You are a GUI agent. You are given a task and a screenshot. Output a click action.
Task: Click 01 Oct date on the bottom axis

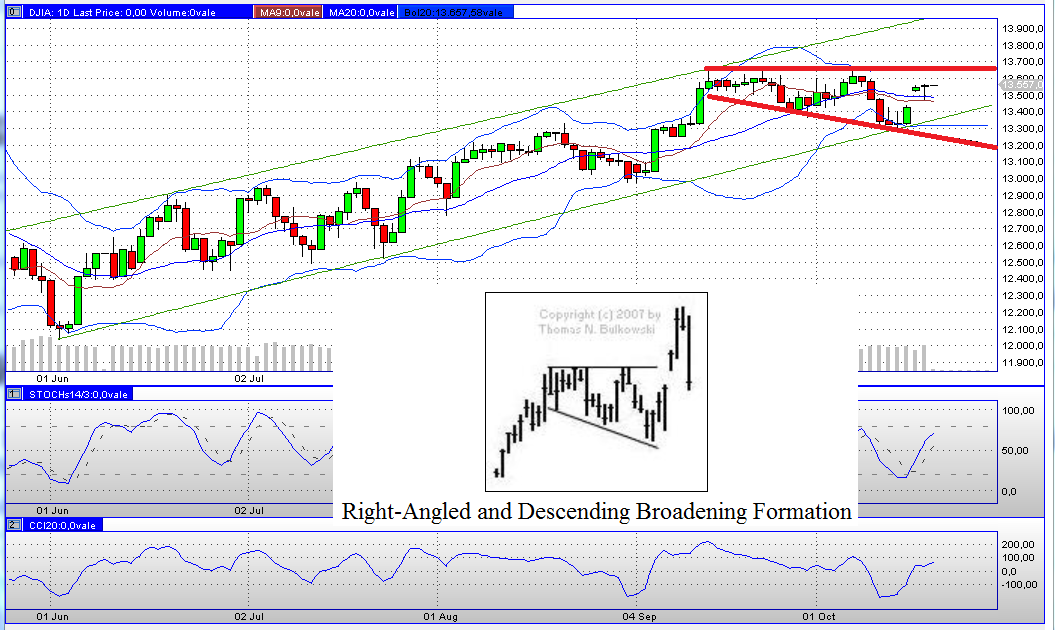pos(819,617)
